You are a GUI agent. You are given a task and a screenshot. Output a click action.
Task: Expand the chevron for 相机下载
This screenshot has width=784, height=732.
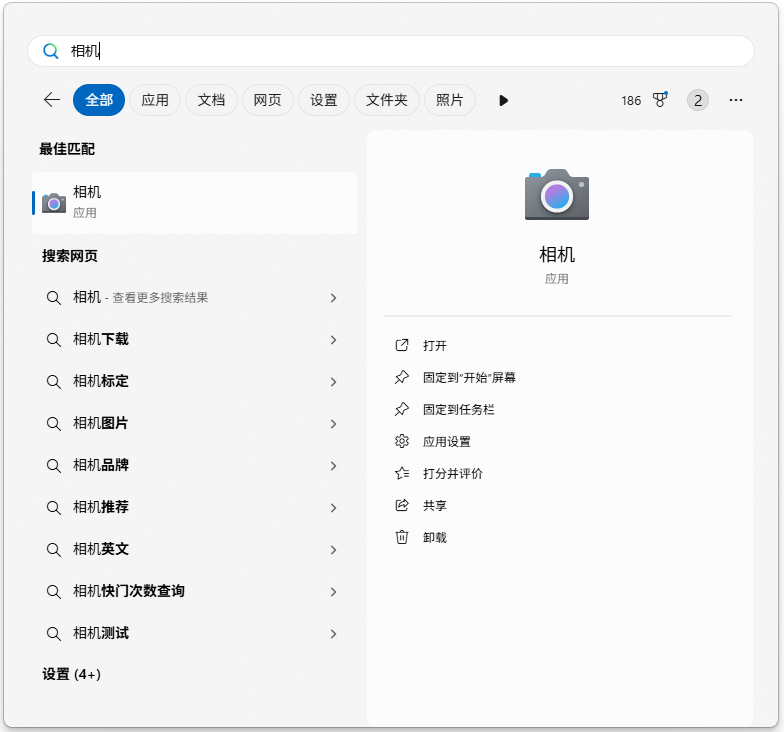point(334,340)
